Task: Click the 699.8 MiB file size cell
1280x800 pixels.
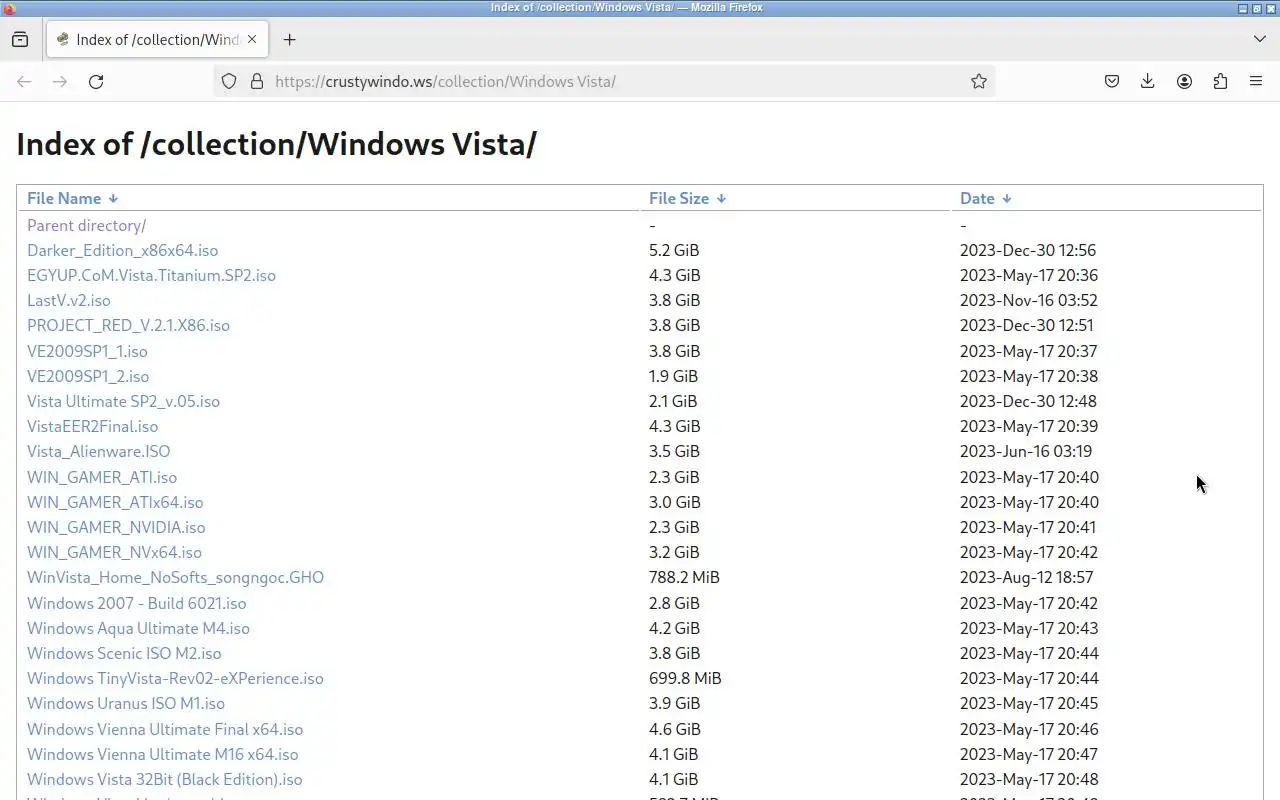Action: coord(685,678)
